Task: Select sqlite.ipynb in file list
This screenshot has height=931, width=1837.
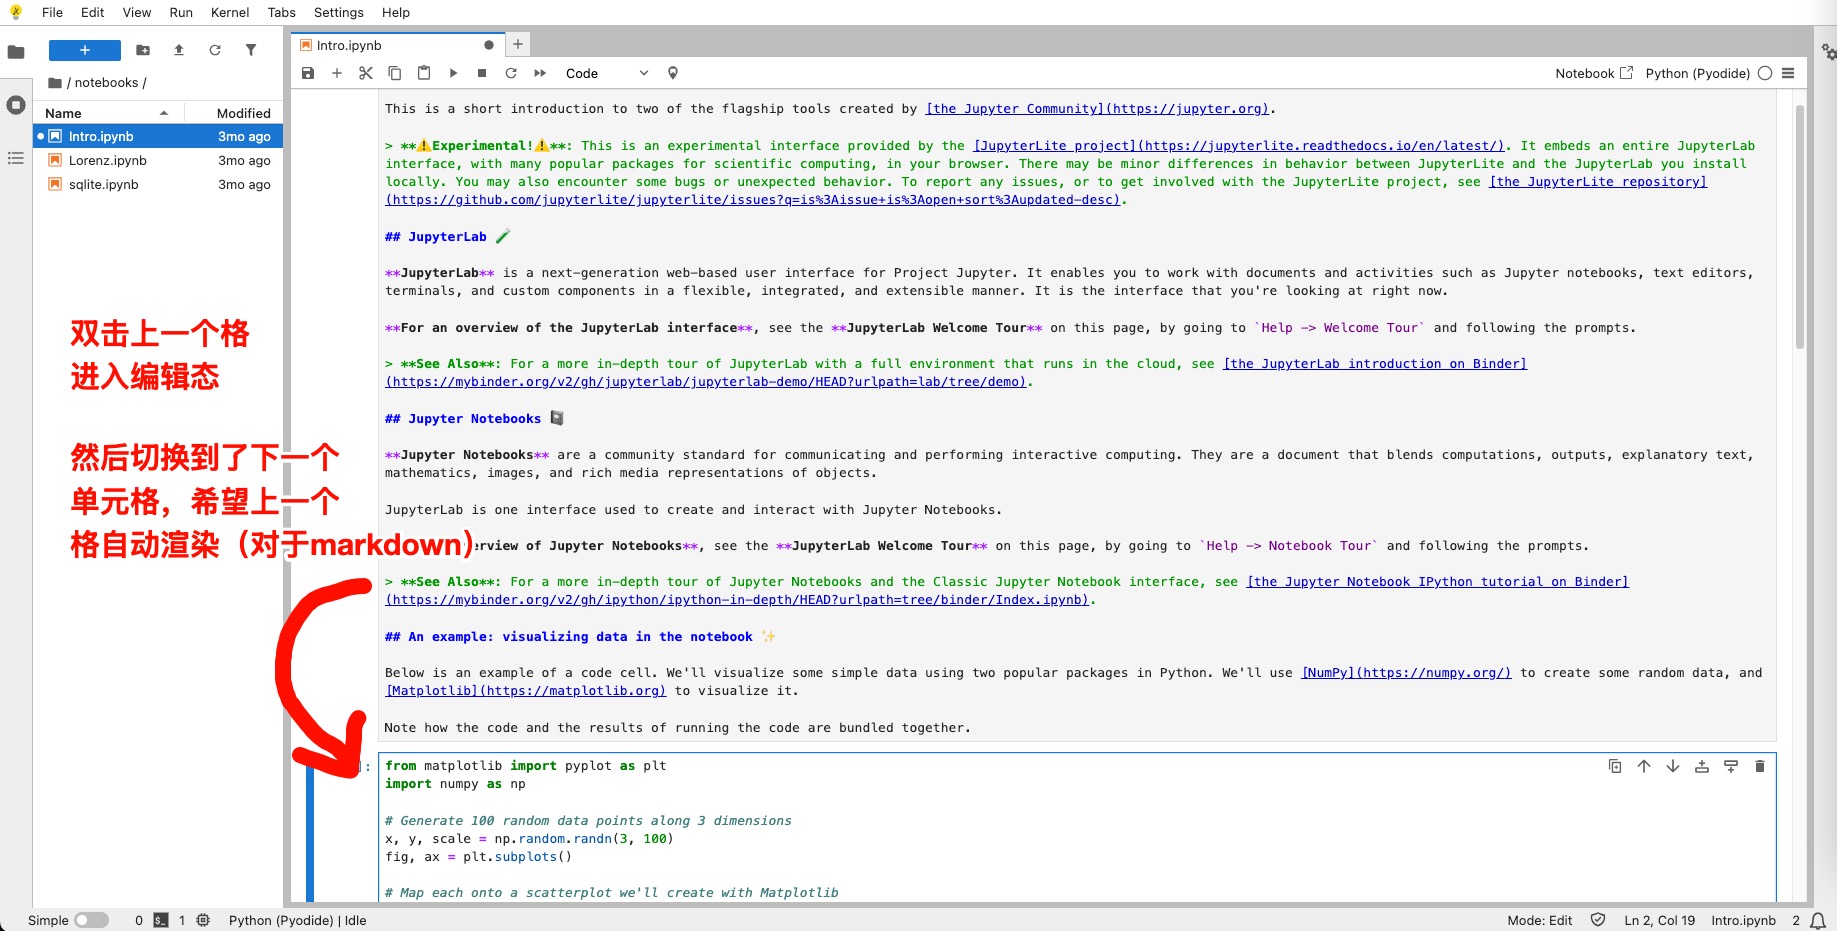Action: click(158, 184)
